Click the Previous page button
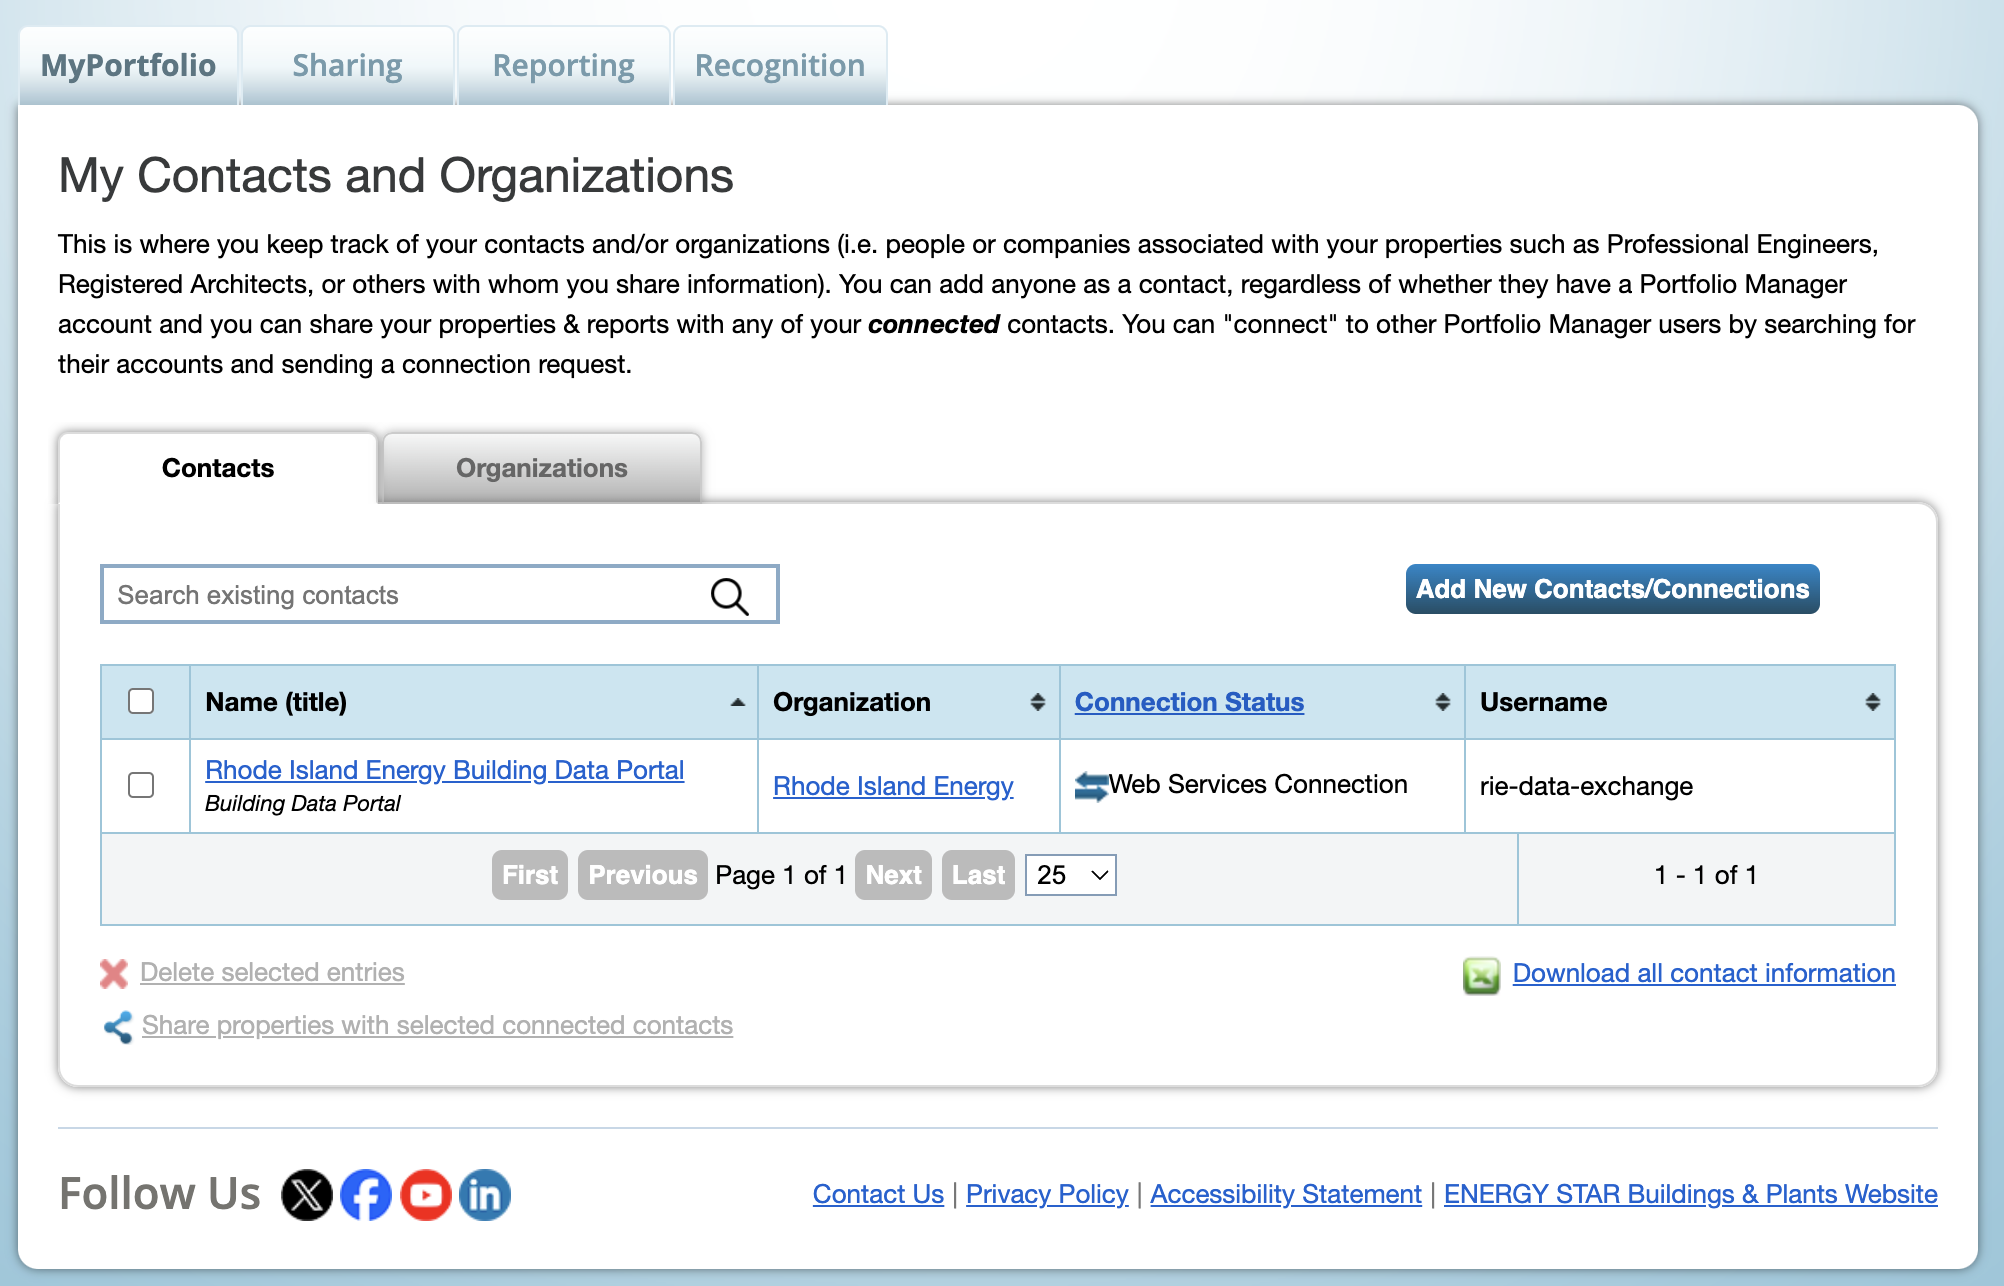This screenshot has width=2004, height=1286. click(642, 875)
